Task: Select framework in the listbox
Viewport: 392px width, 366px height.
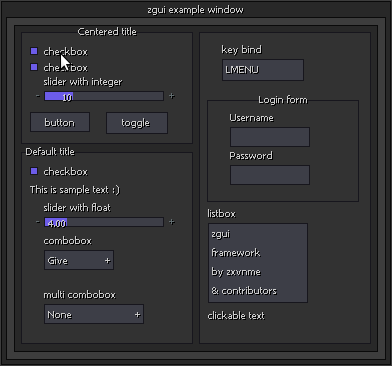Action: tap(258, 253)
